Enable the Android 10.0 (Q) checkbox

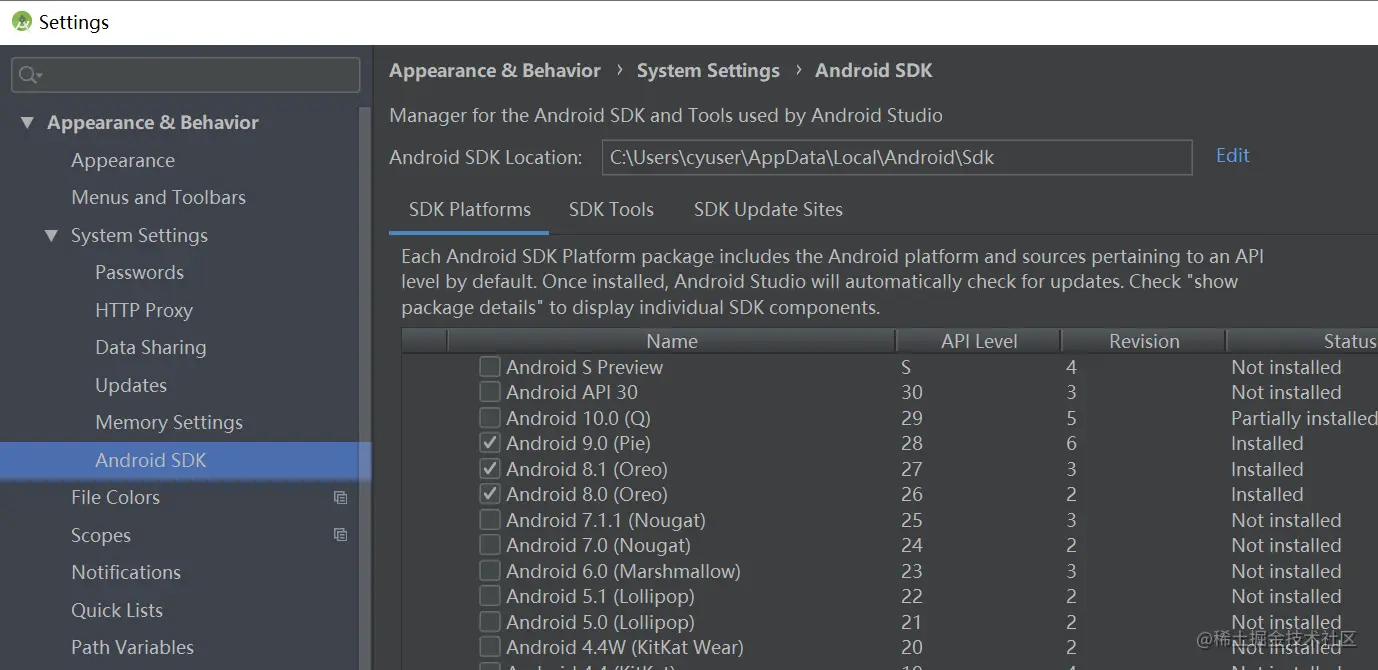[x=490, y=418]
